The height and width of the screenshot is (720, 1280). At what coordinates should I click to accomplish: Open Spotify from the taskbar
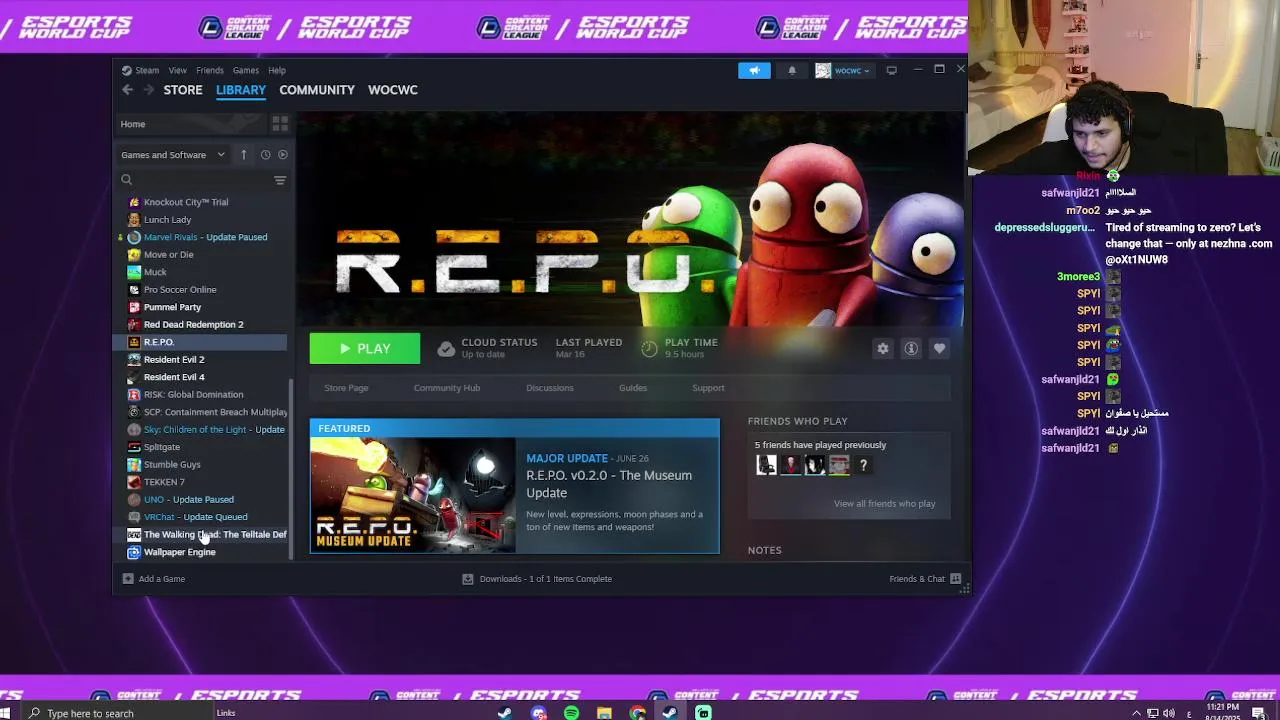point(571,713)
